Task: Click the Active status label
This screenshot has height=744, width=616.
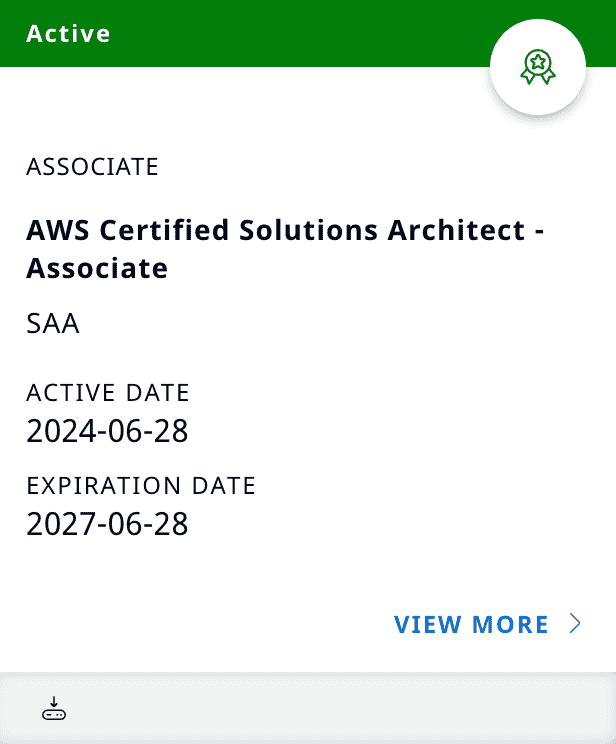Action: tap(68, 33)
